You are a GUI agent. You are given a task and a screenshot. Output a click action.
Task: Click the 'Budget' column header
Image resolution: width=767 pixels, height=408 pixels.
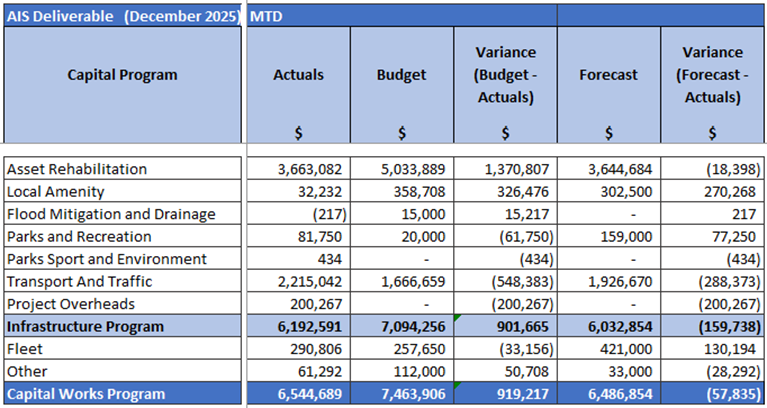pos(401,75)
